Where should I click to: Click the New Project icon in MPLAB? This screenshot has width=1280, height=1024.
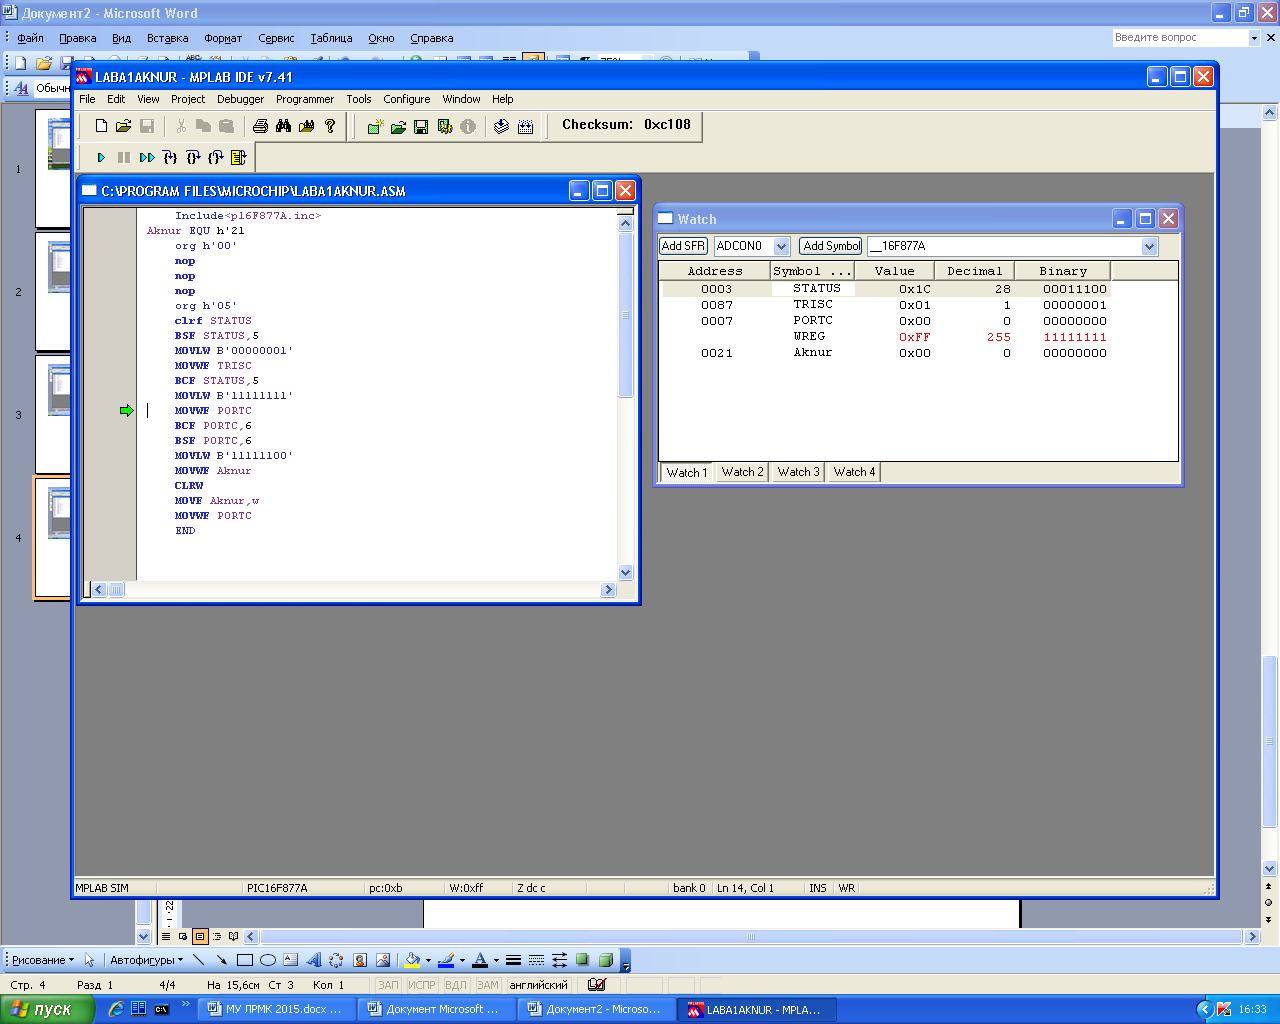click(x=375, y=126)
